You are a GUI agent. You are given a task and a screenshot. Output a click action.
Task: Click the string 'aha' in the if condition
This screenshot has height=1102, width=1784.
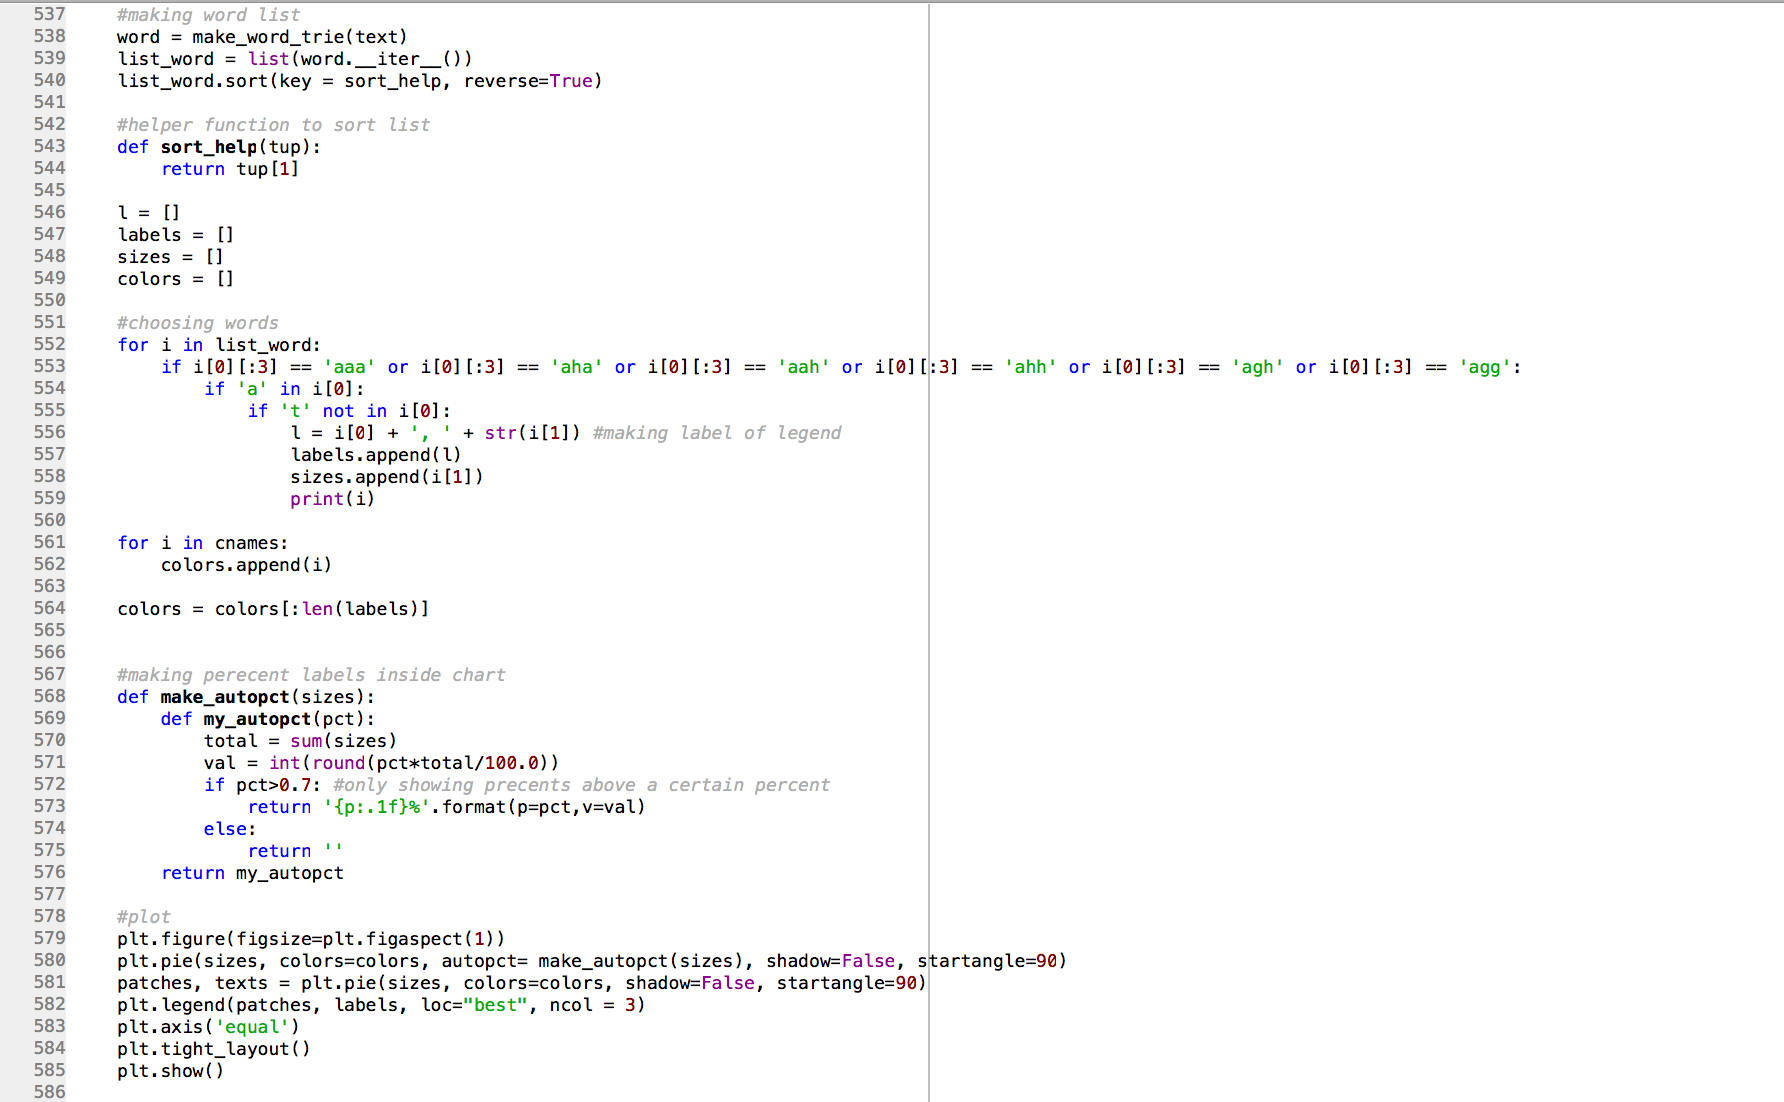coord(576,367)
